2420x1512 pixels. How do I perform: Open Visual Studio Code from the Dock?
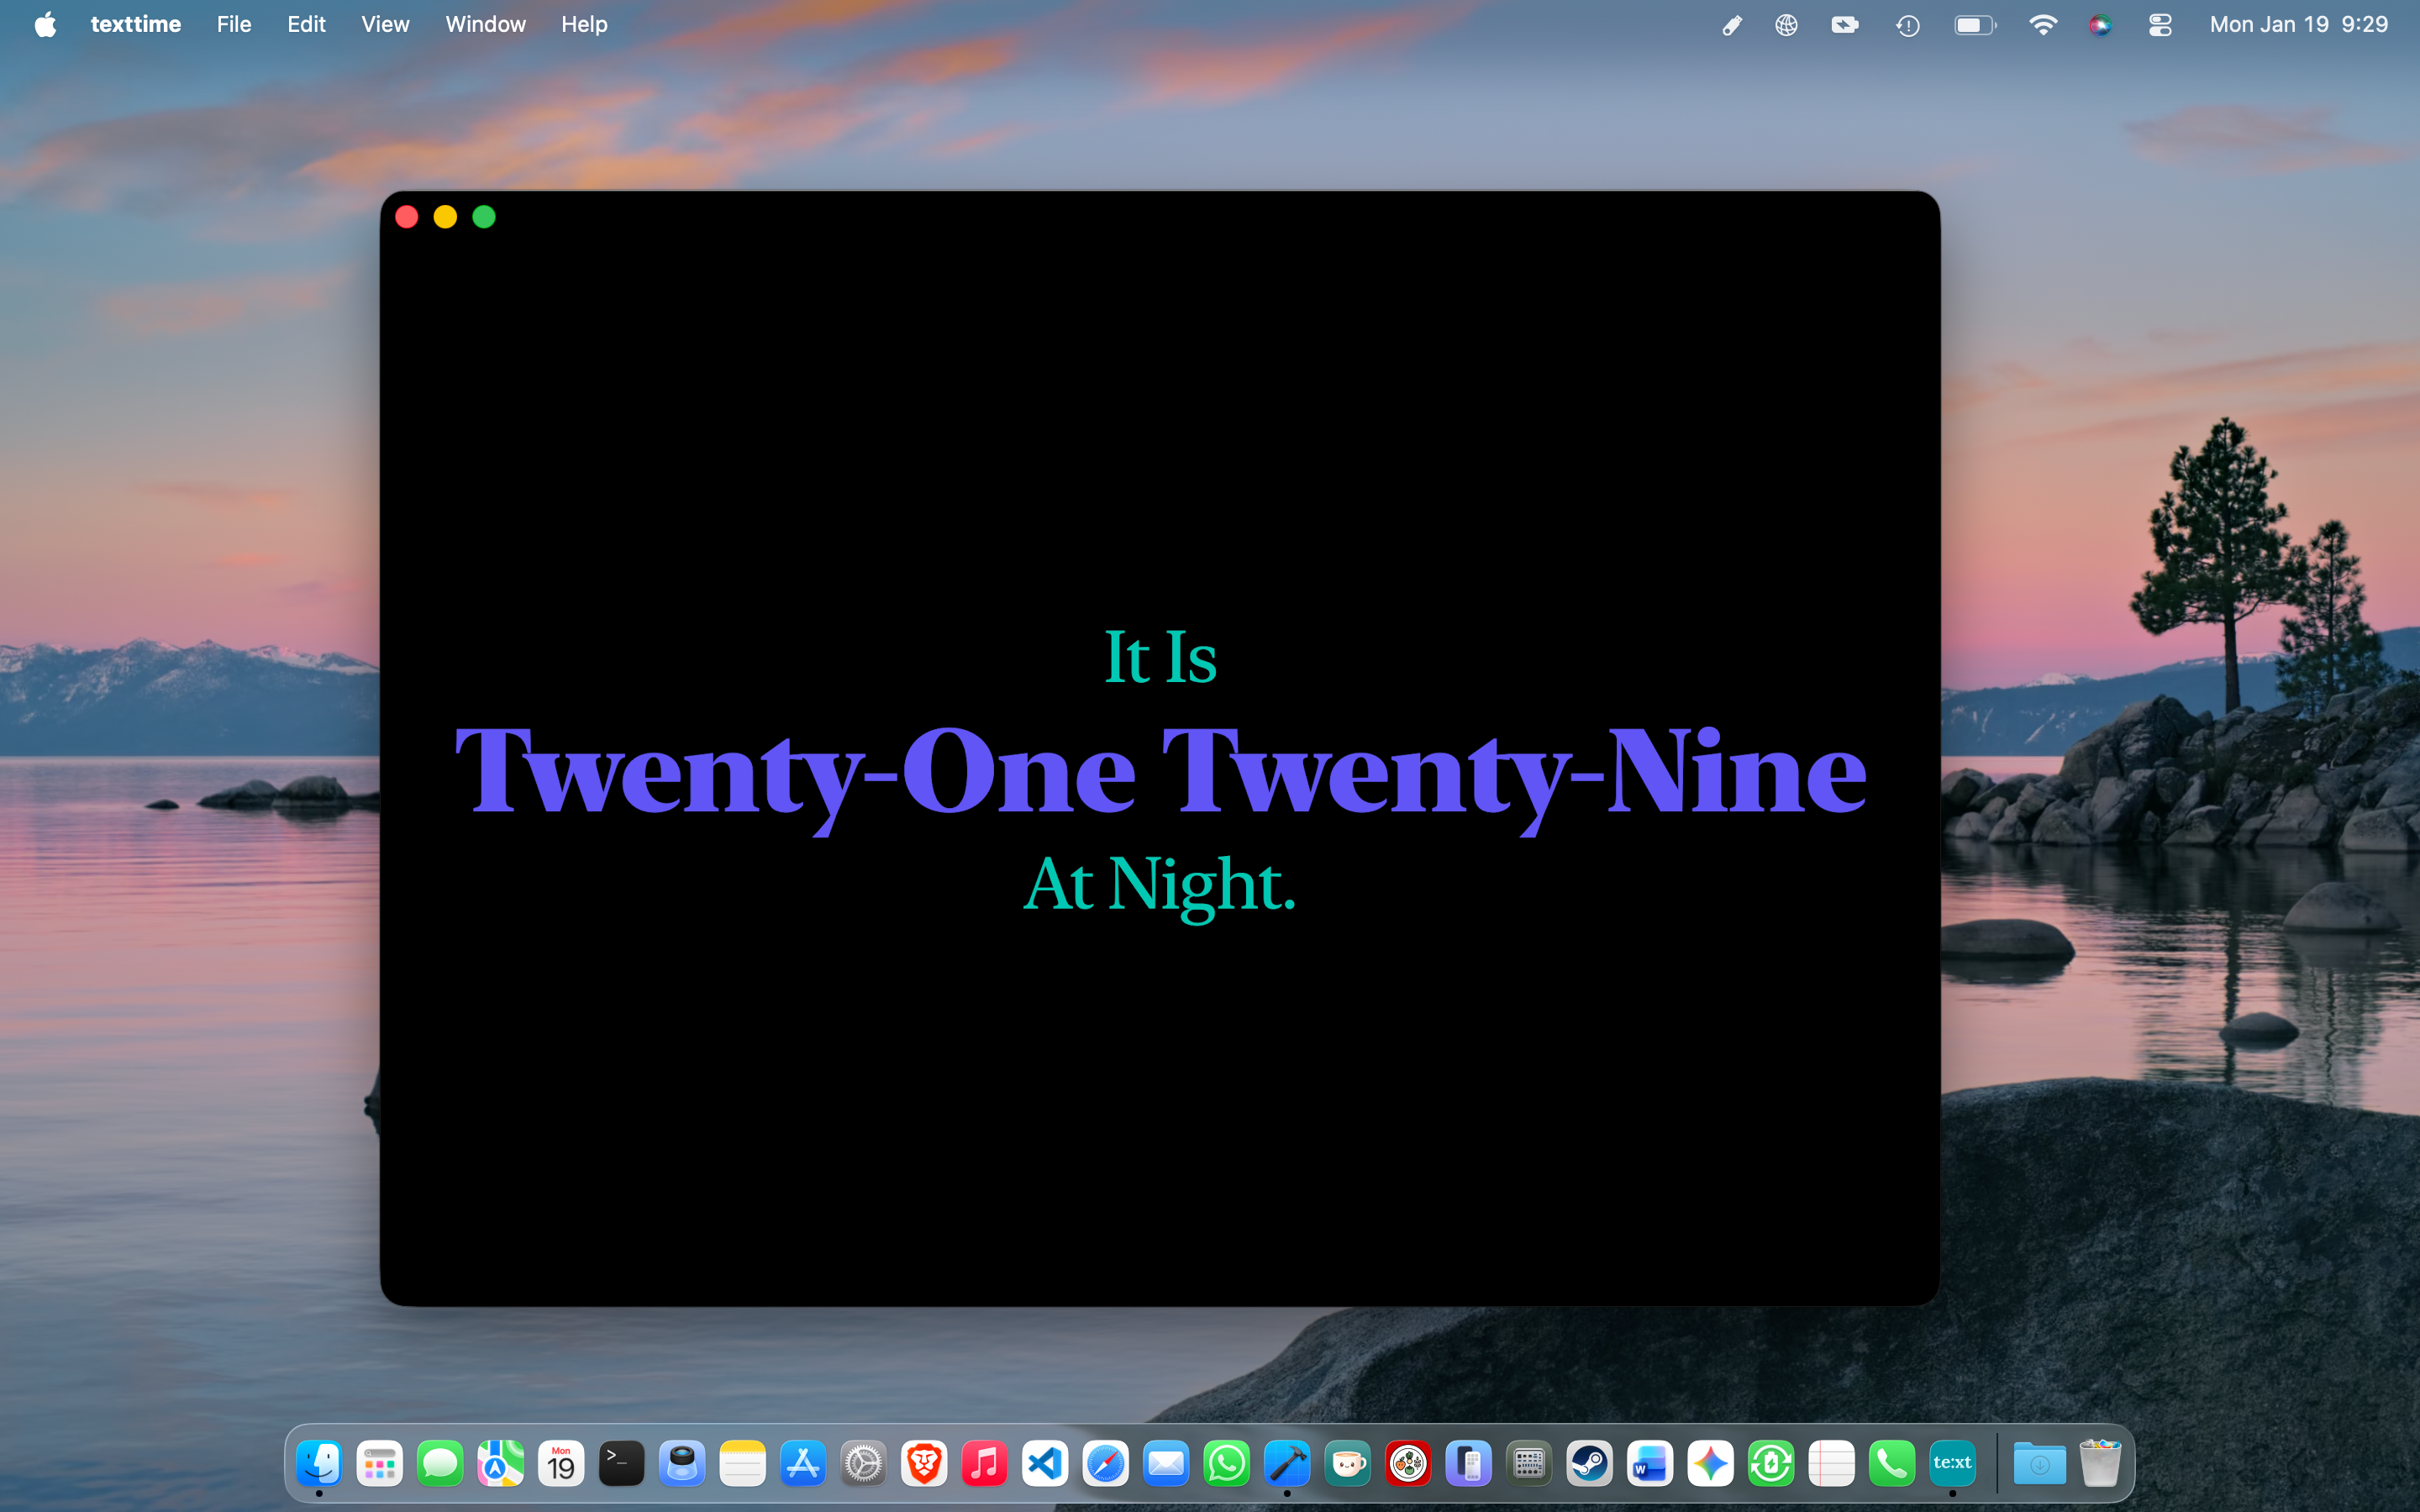[x=1045, y=1464]
